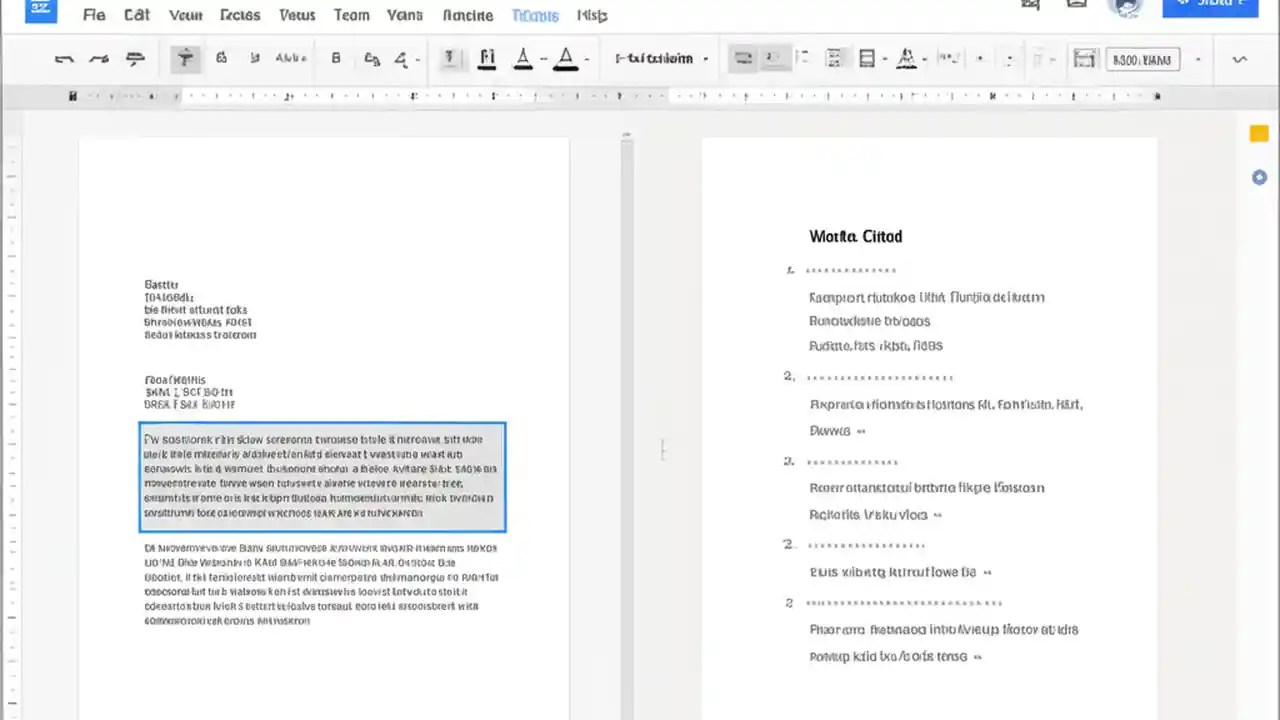The height and width of the screenshot is (720, 1280).
Task: Click the Redo icon
Action: click(x=98, y=58)
